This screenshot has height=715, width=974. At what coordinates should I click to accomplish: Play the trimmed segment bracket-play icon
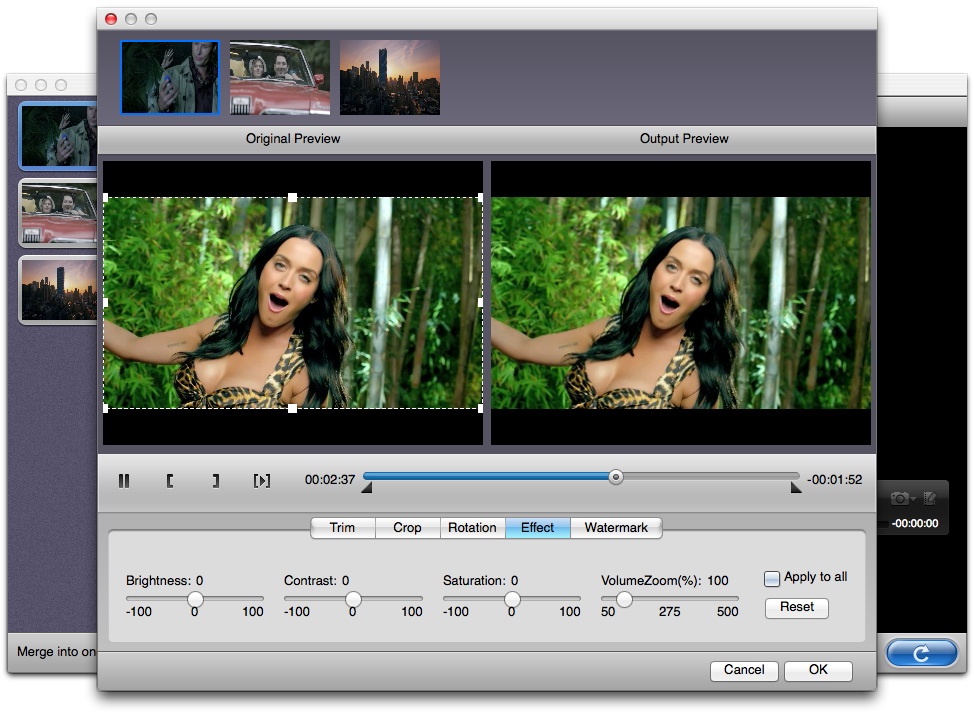(262, 480)
